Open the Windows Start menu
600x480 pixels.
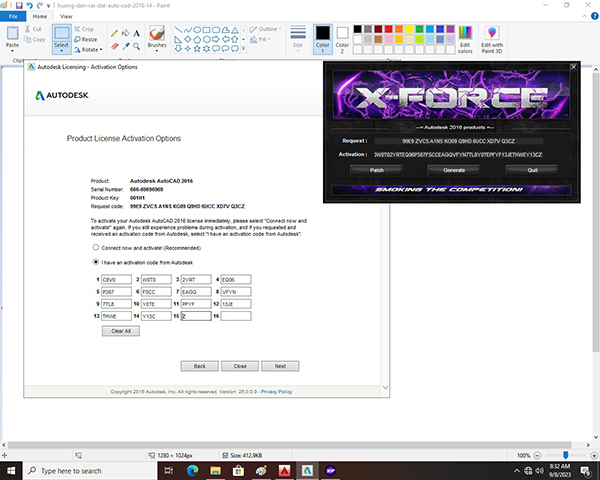[11, 471]
